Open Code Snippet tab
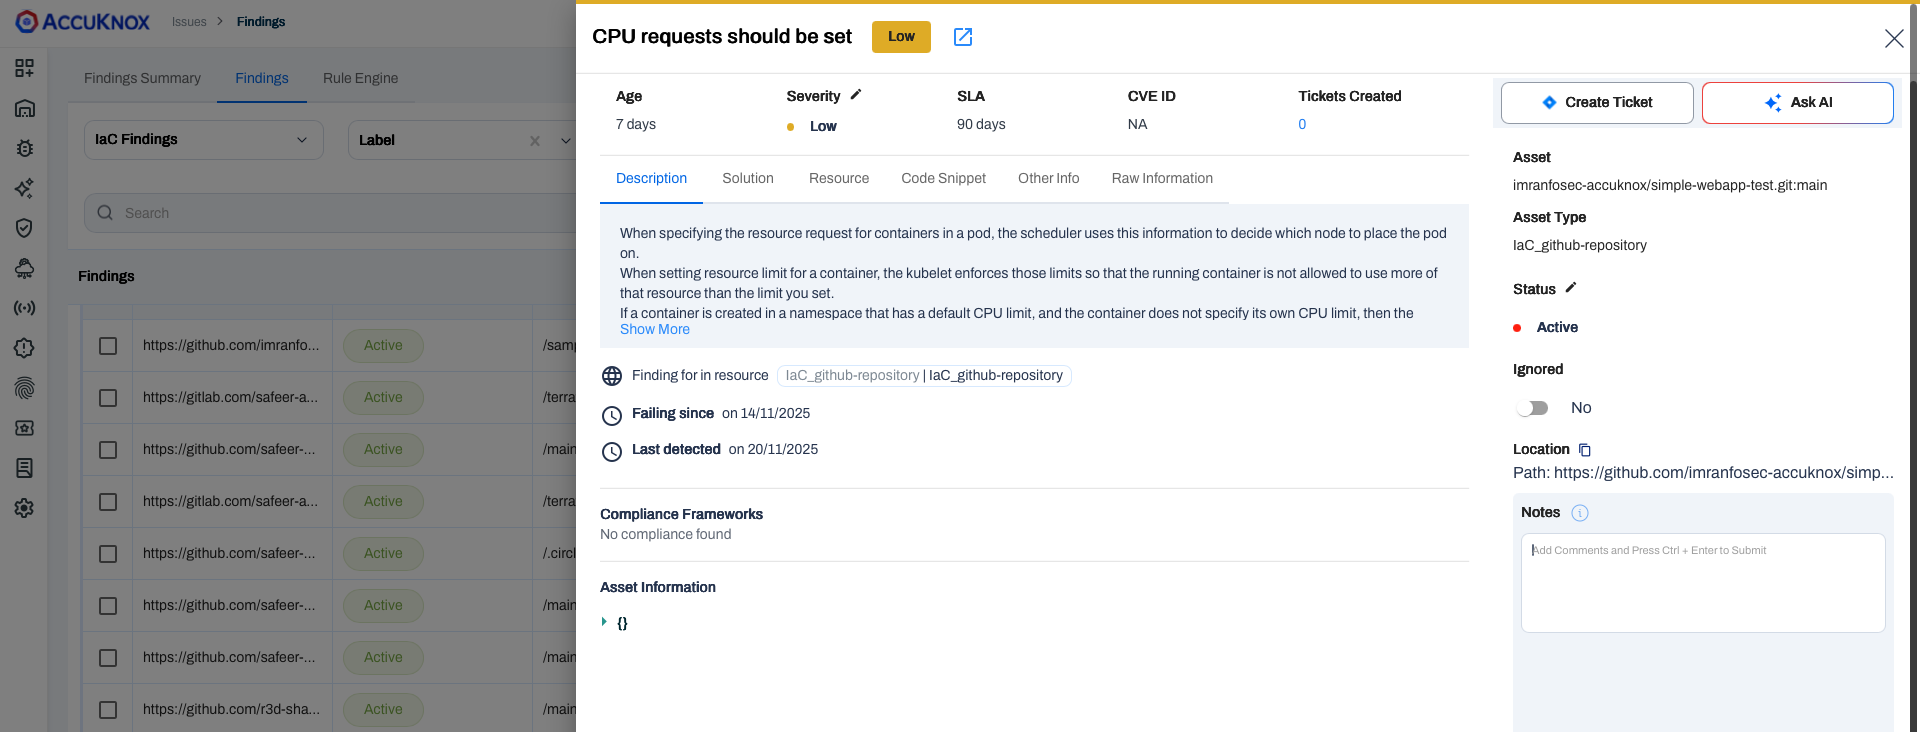 click(x=943, y=178)
